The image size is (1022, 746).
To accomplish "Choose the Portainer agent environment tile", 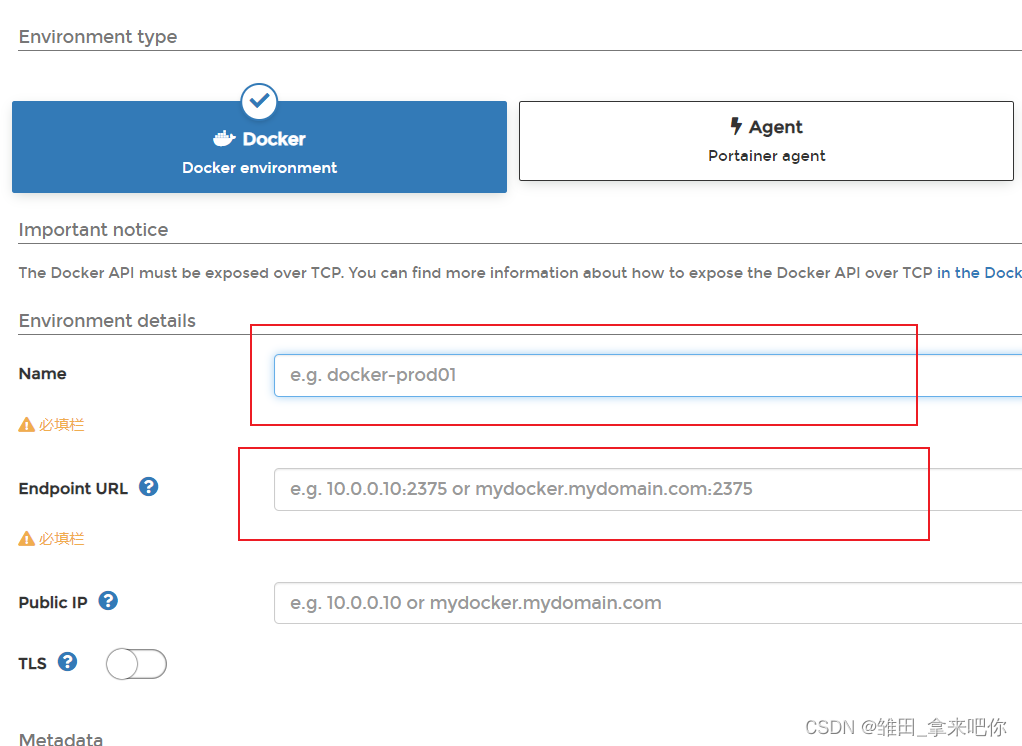I will [x=766, y=141].
